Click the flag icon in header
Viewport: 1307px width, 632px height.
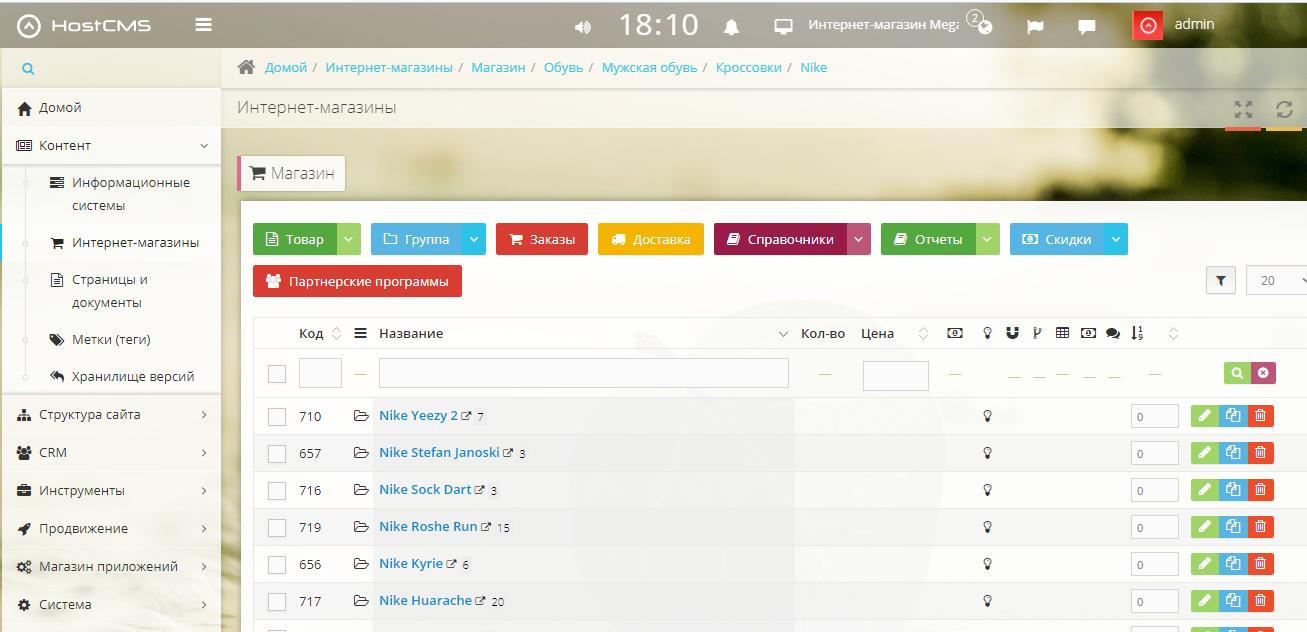coord(1035,27)
